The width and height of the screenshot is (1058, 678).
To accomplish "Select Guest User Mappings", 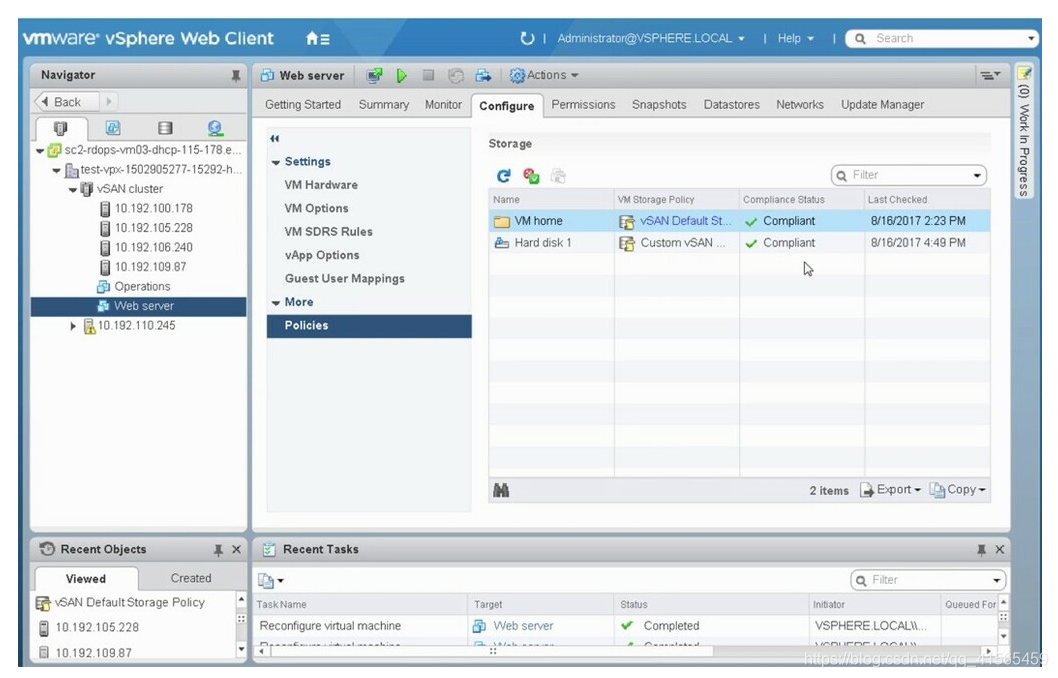I will click(344, 279).
